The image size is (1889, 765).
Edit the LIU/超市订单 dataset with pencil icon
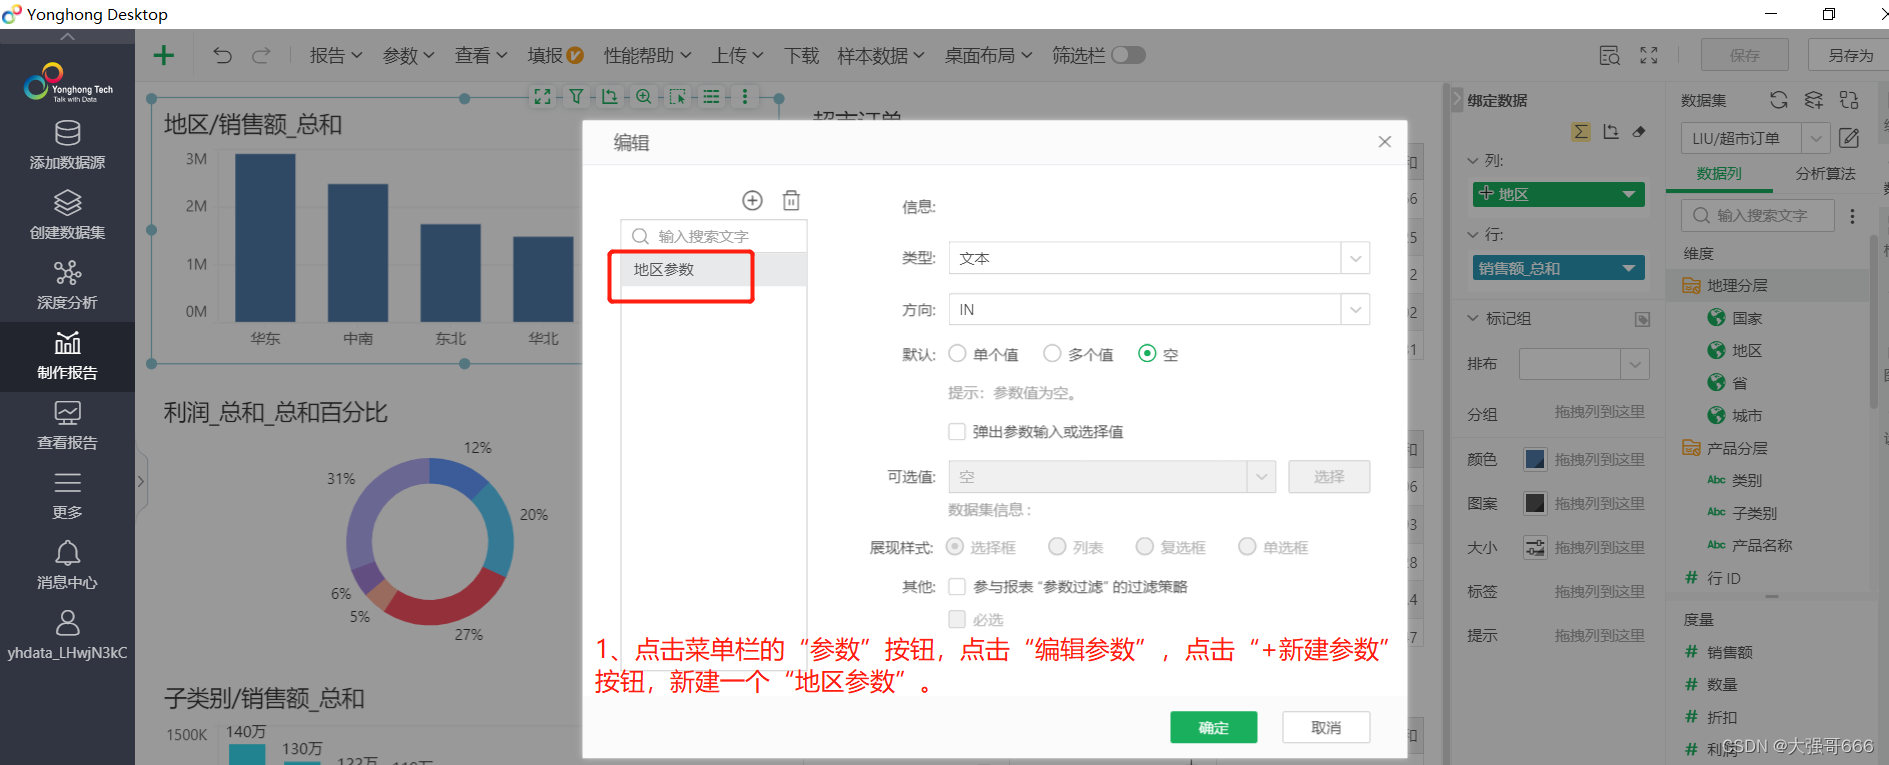point(1849,138)
